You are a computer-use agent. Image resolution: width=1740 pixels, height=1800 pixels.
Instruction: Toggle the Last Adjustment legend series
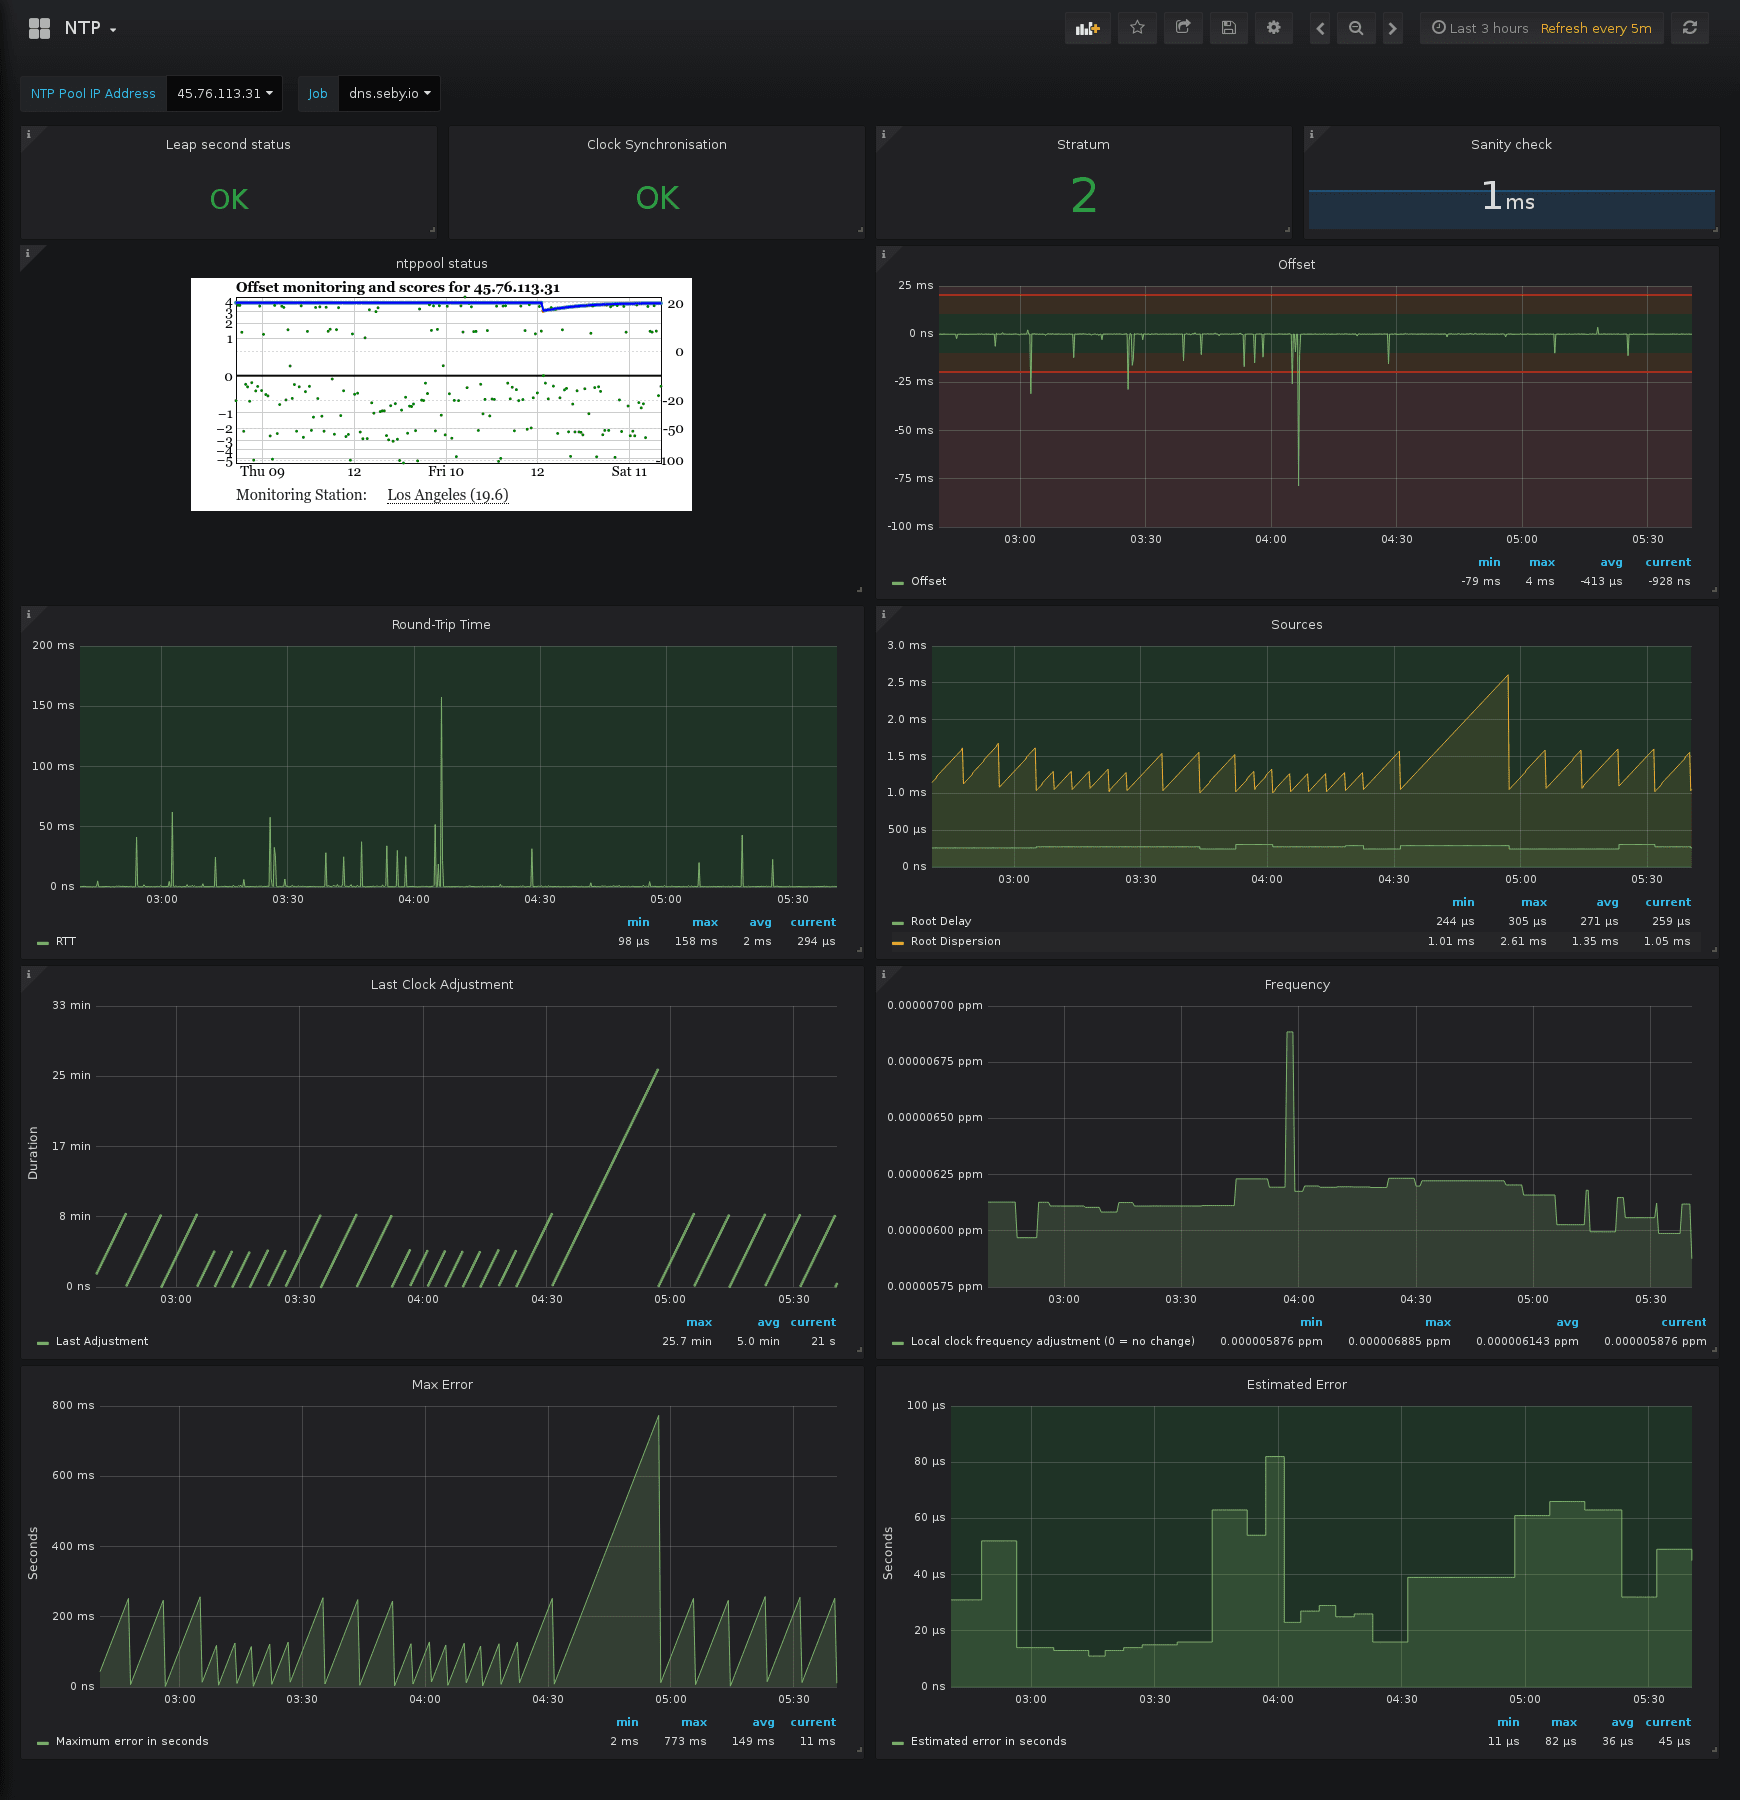coord(102,1341)
